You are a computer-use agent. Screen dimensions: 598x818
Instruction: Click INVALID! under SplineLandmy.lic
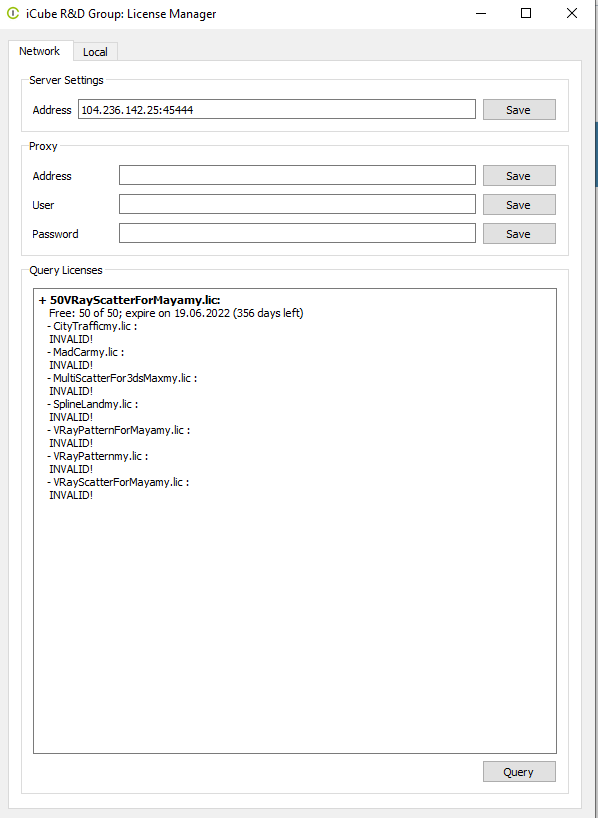click(x=71, y=417)
